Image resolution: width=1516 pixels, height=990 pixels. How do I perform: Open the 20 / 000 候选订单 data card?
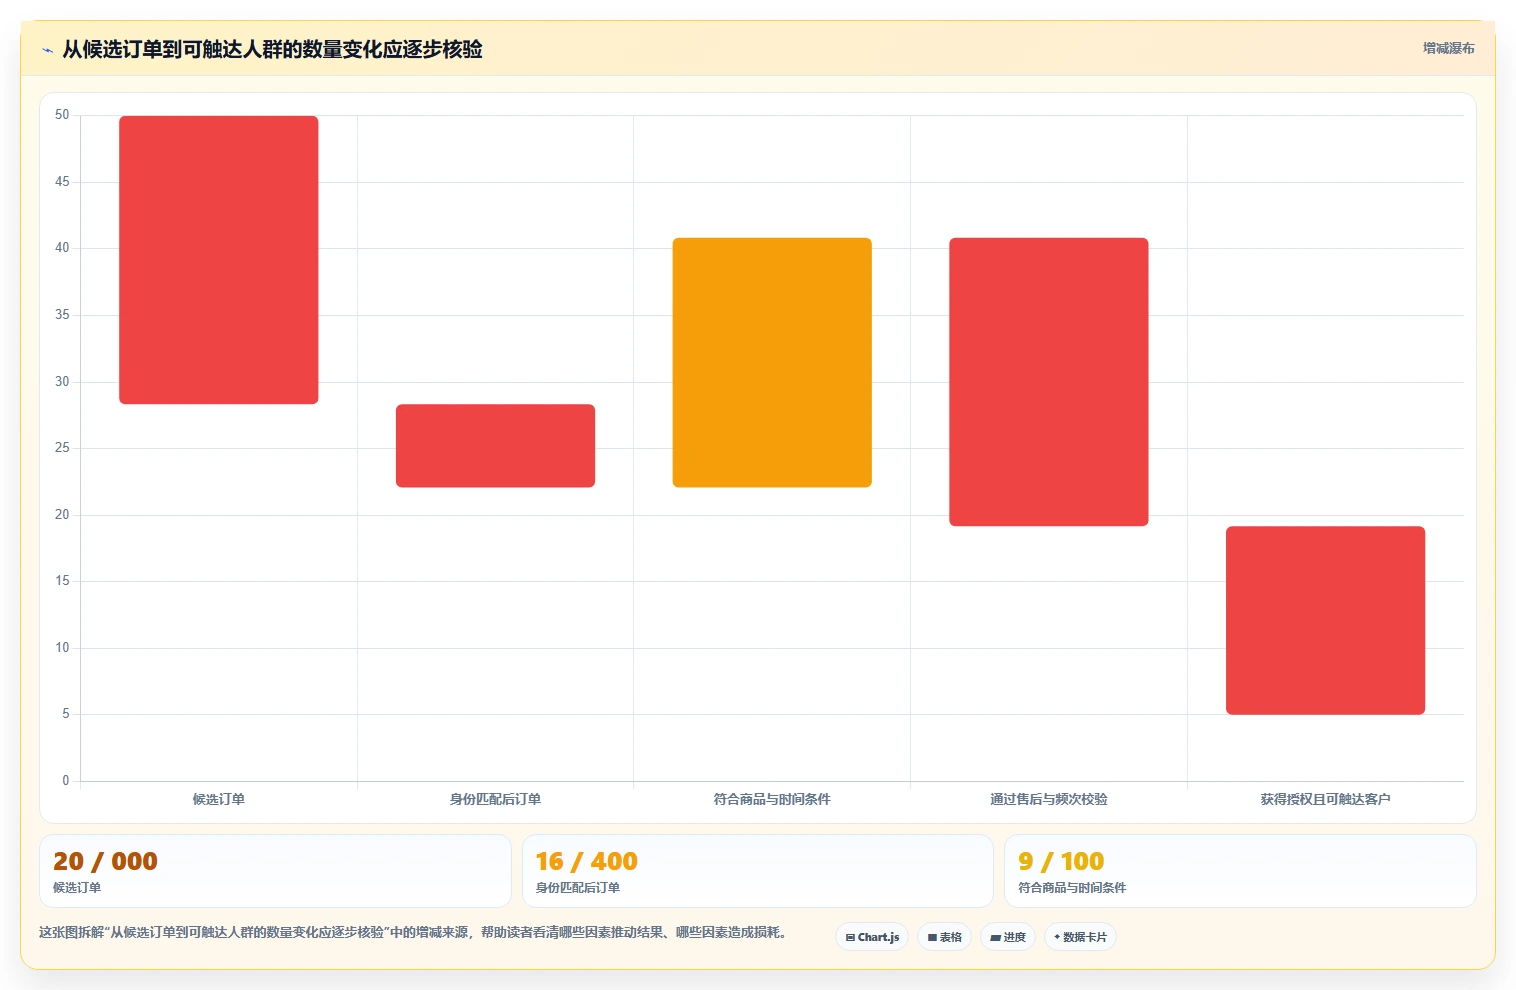point(275,871)
